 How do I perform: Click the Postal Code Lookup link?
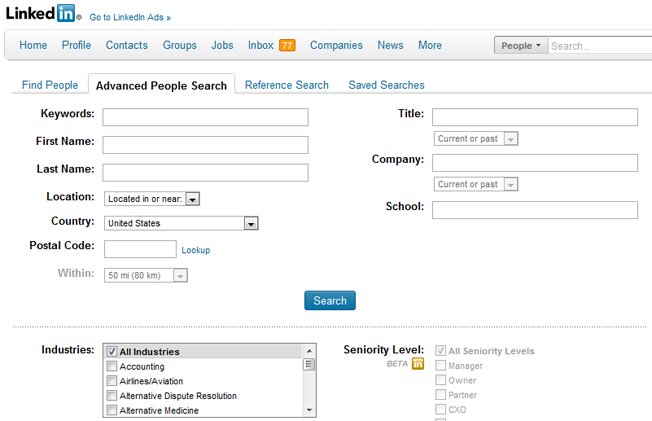[x=195, y=250]
